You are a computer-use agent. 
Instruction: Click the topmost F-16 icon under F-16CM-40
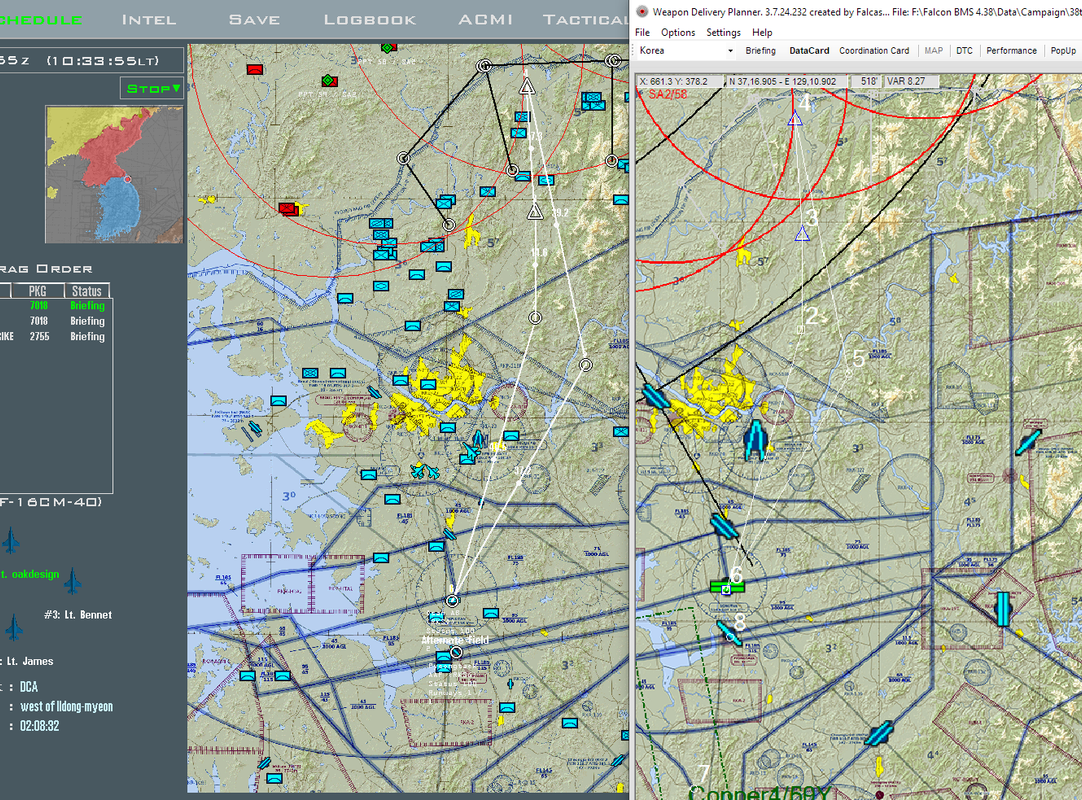[x=11, y=540]
